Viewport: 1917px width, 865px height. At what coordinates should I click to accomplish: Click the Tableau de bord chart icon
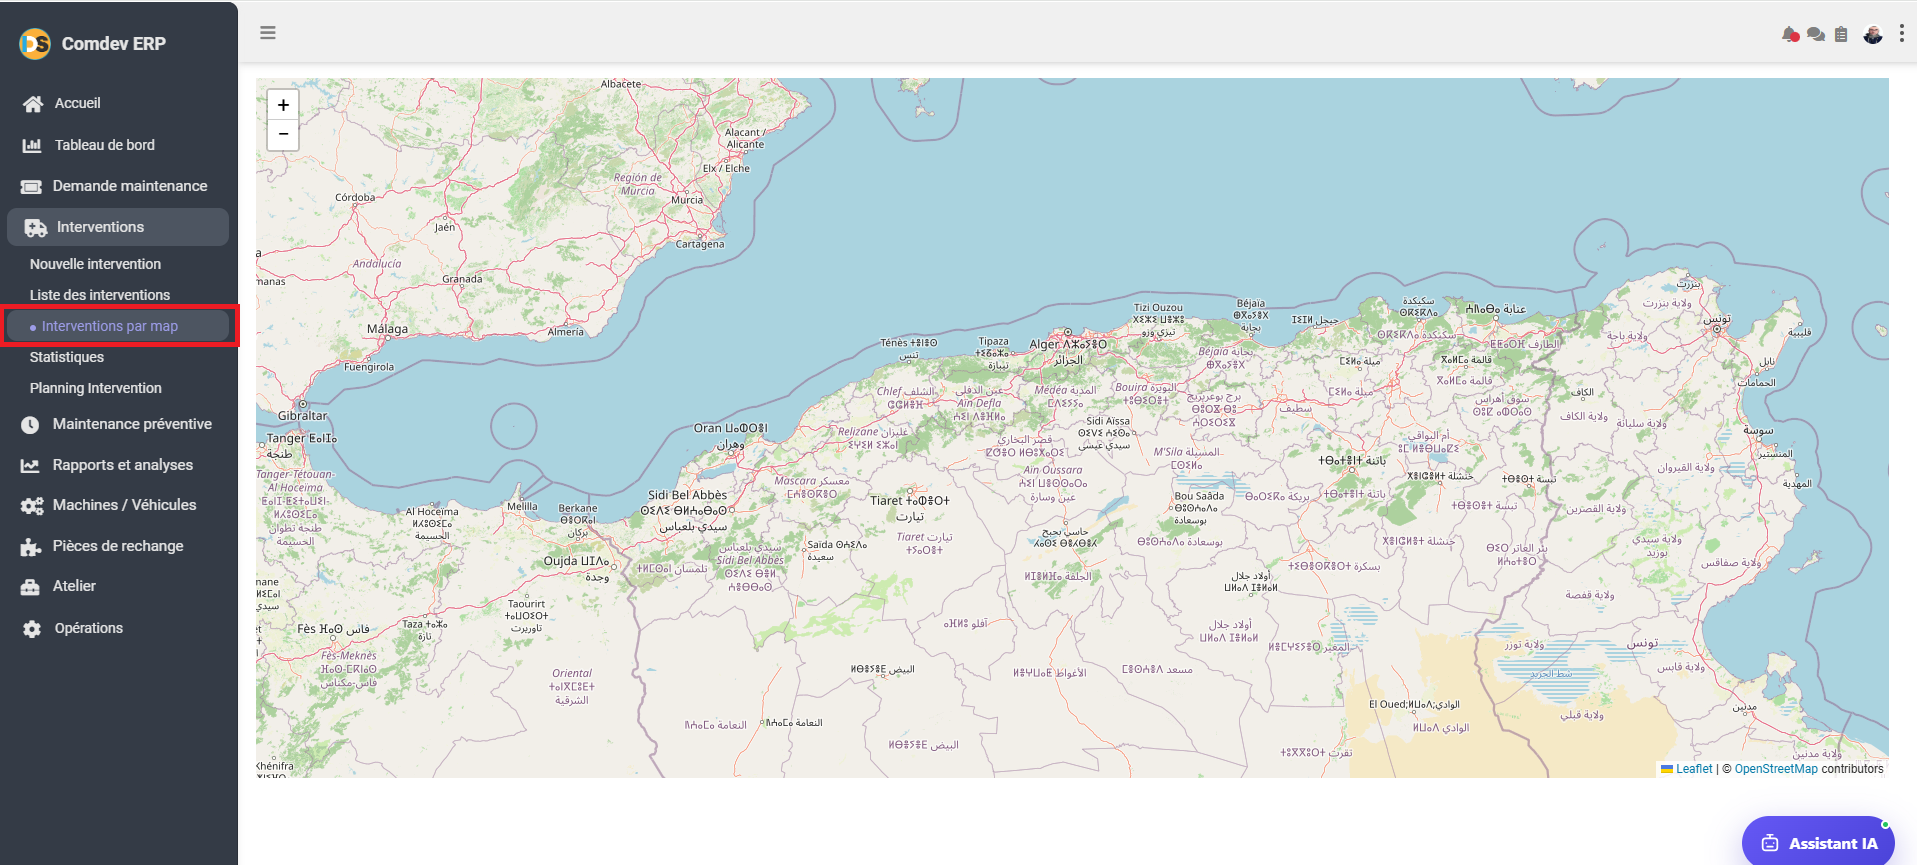[x=32, y=145]
